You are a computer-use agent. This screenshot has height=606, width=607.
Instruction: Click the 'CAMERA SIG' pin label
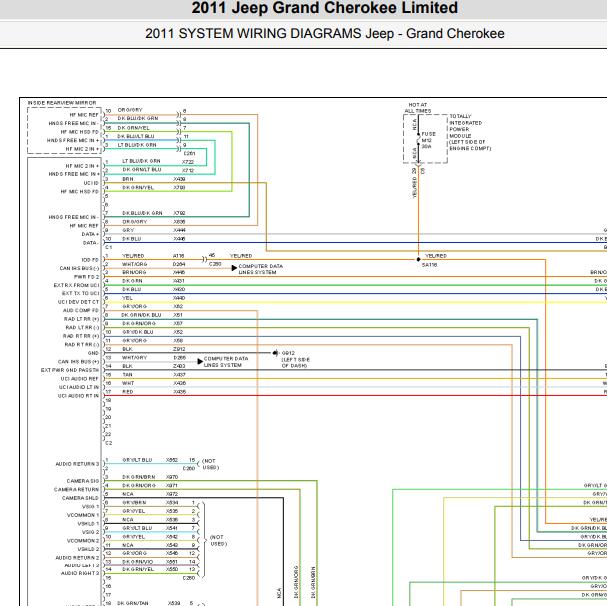(x=83, y=481)
